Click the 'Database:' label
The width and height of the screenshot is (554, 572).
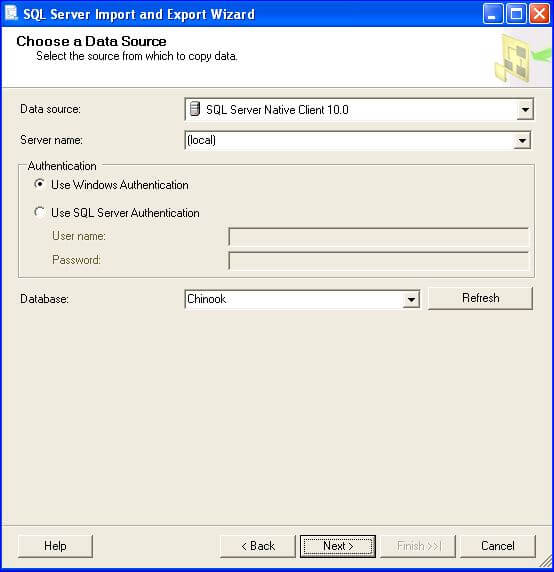point(44,299)
